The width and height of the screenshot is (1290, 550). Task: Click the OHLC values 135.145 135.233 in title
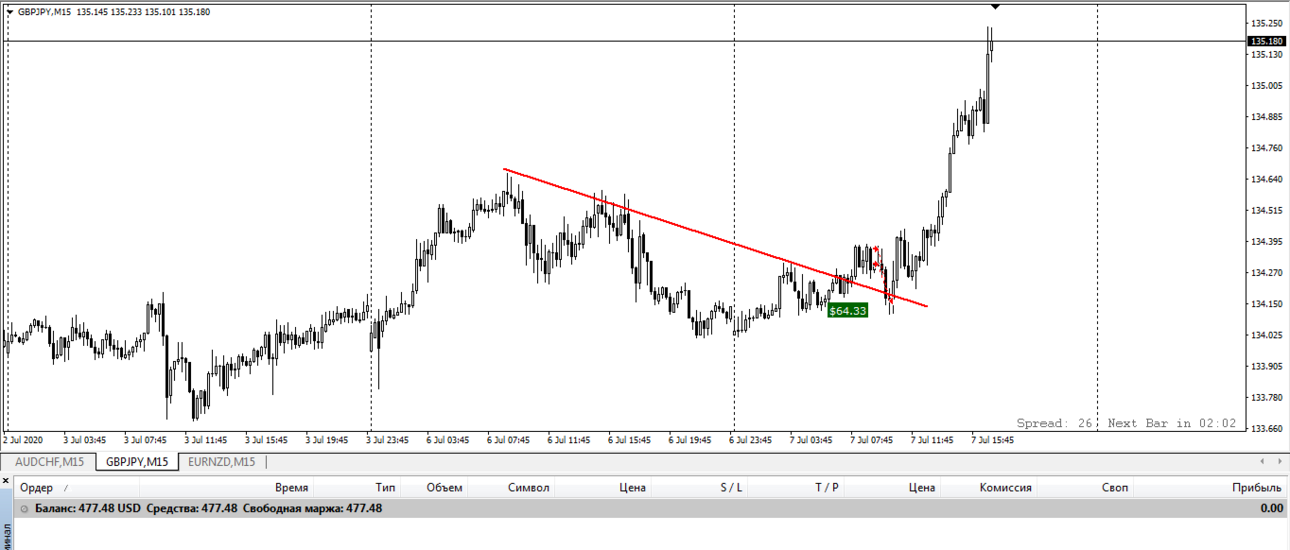[109, 12]
